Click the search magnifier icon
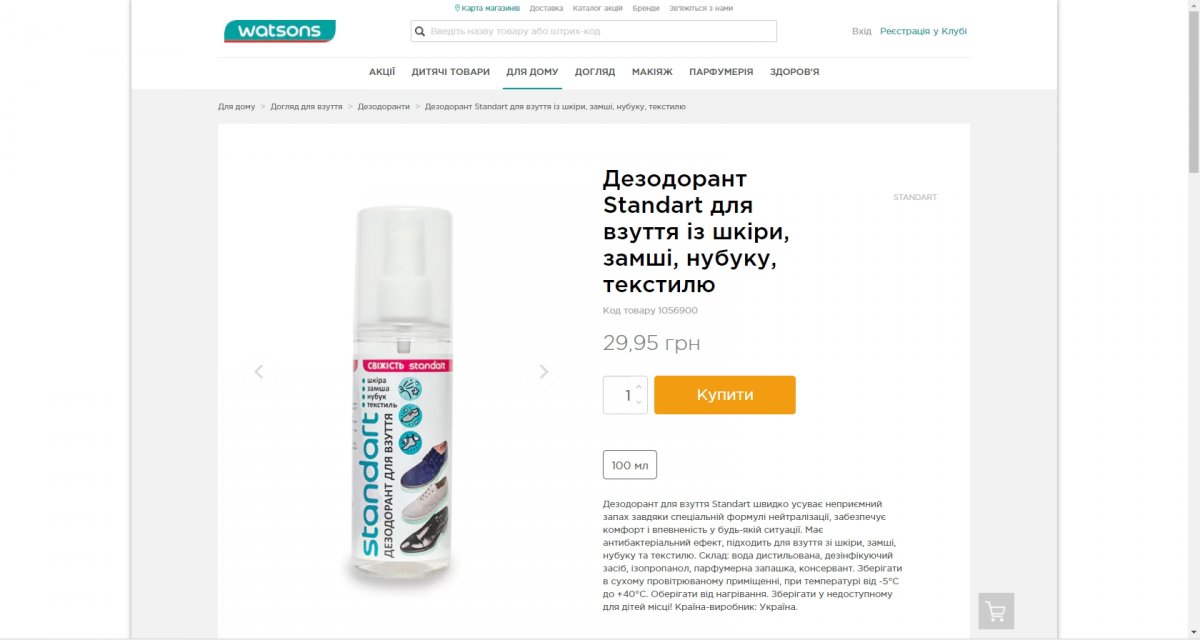The width and height of the screenshot is (1200, 640). coord(421,31)
